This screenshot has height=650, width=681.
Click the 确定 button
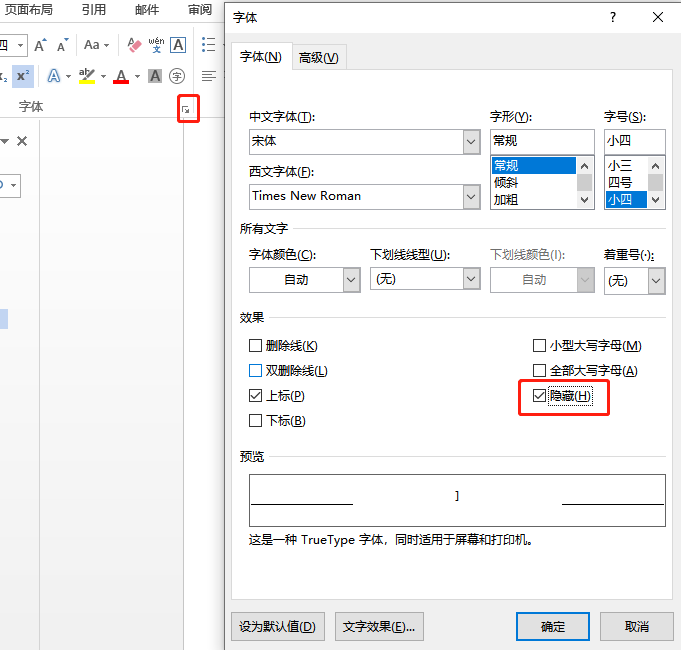(553, 627)
